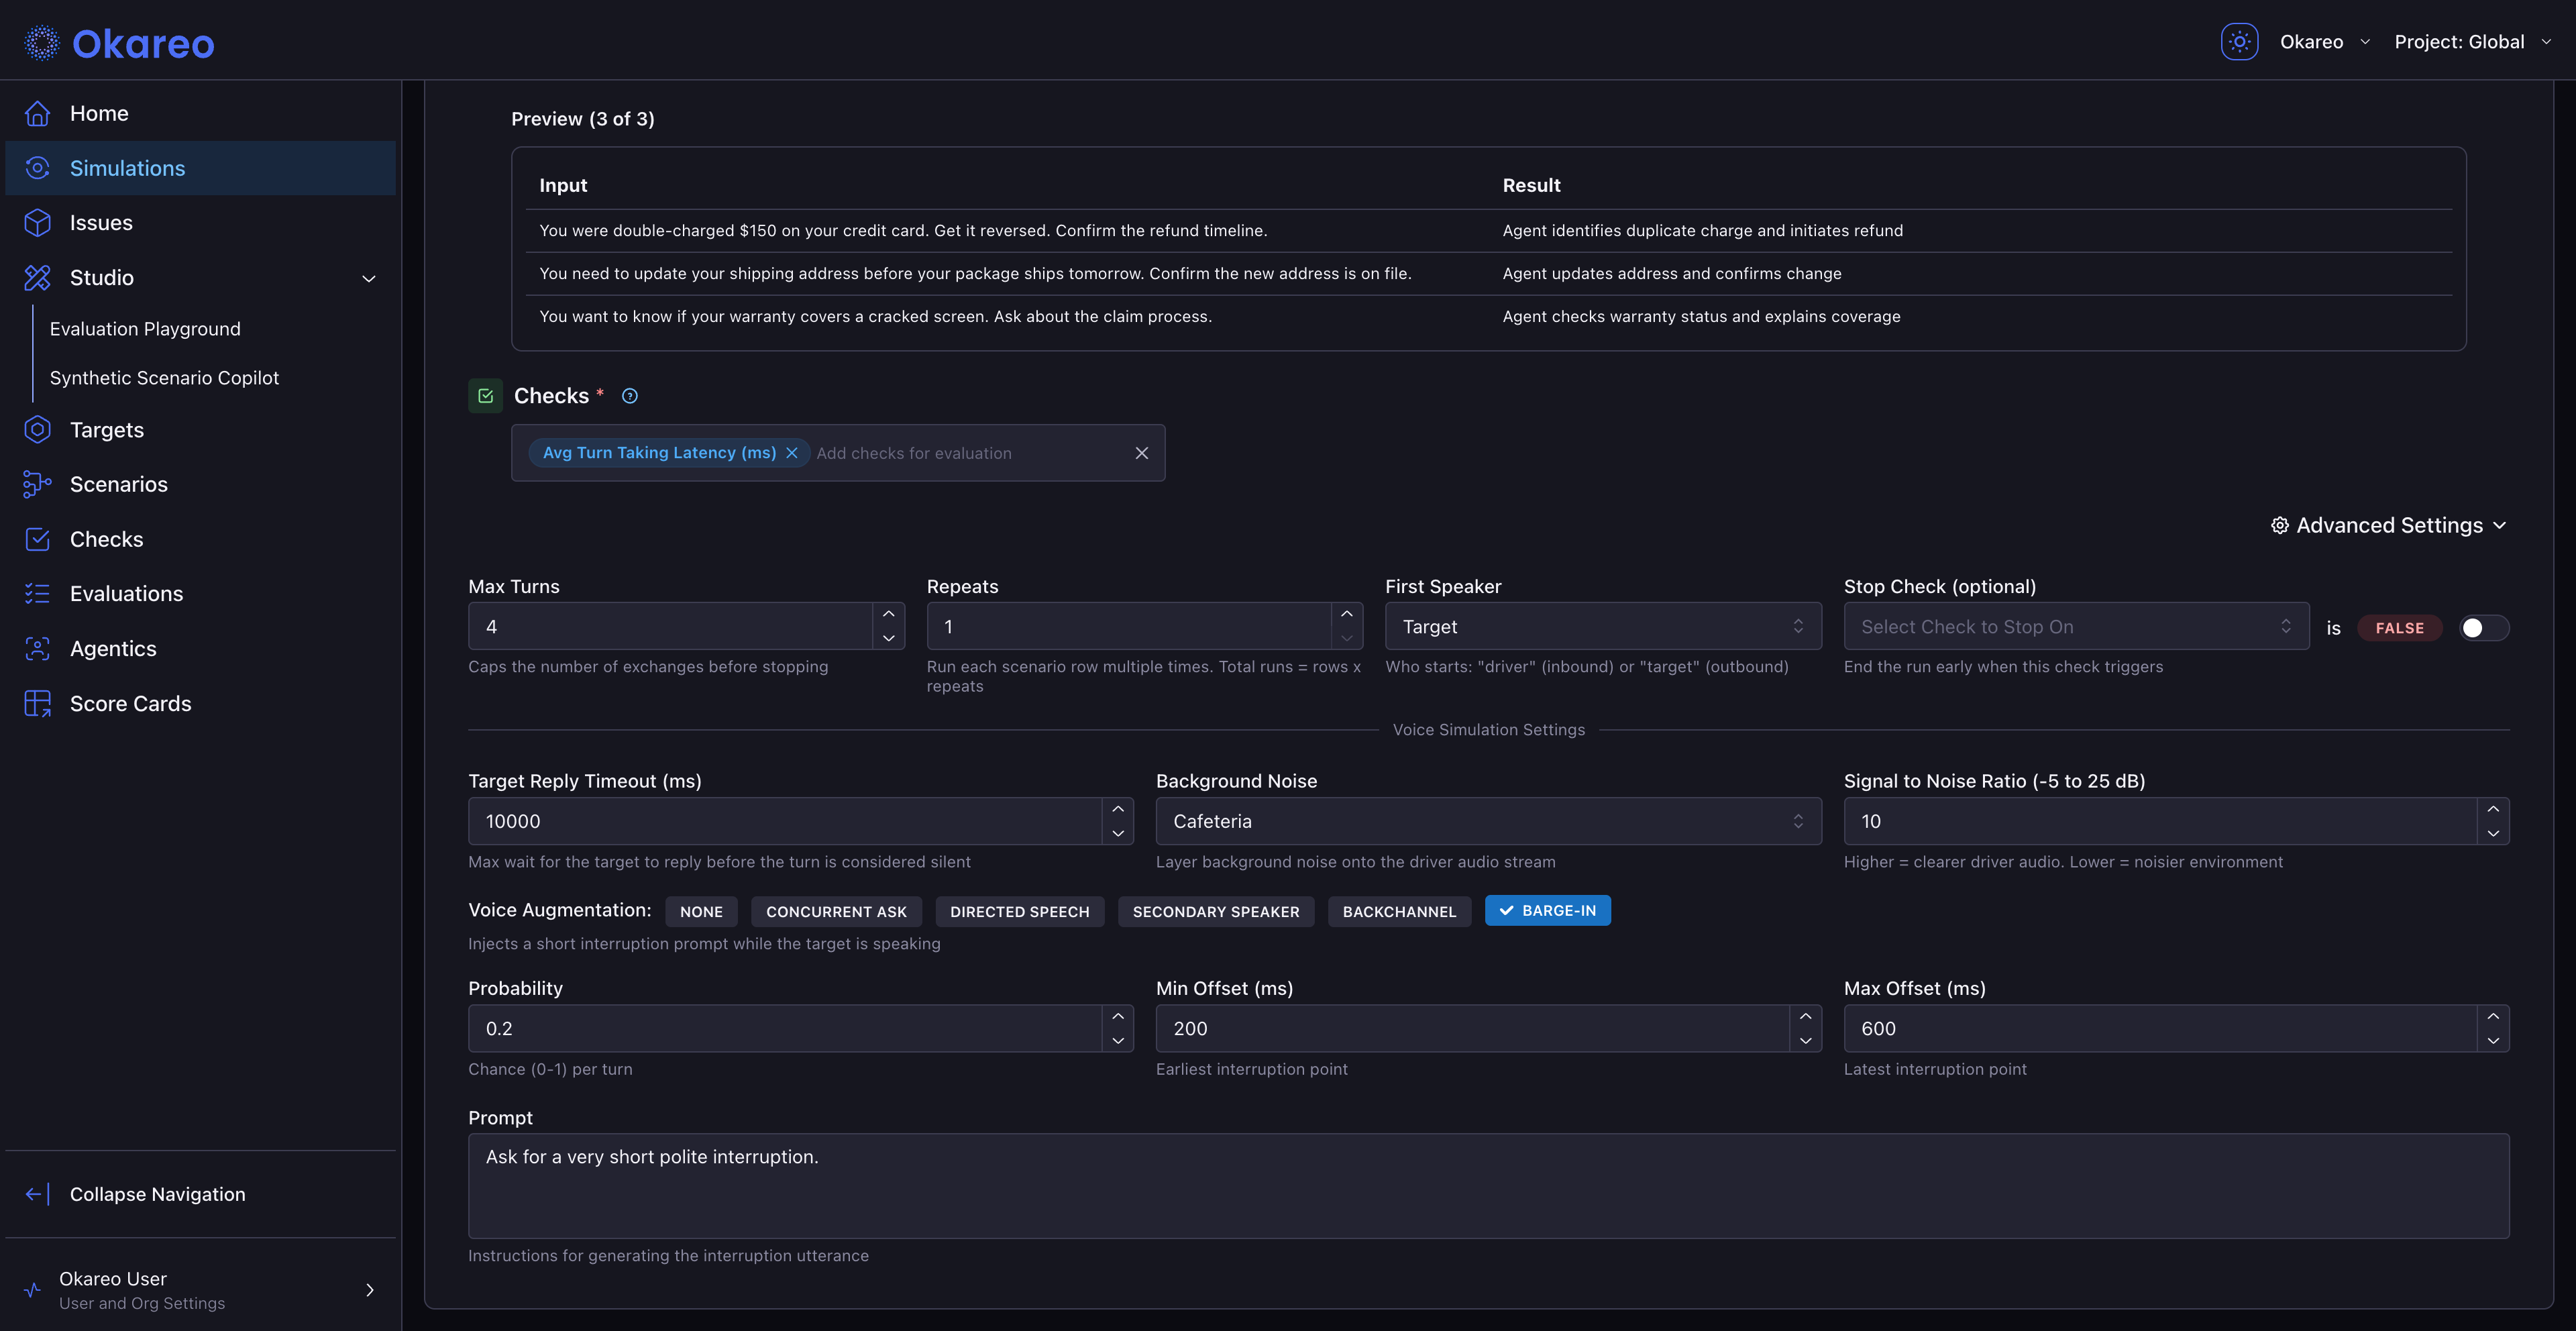Open Synthetic Scenario Copilot
Viewport: 2576px width, 1331px height.
point(164,378)
